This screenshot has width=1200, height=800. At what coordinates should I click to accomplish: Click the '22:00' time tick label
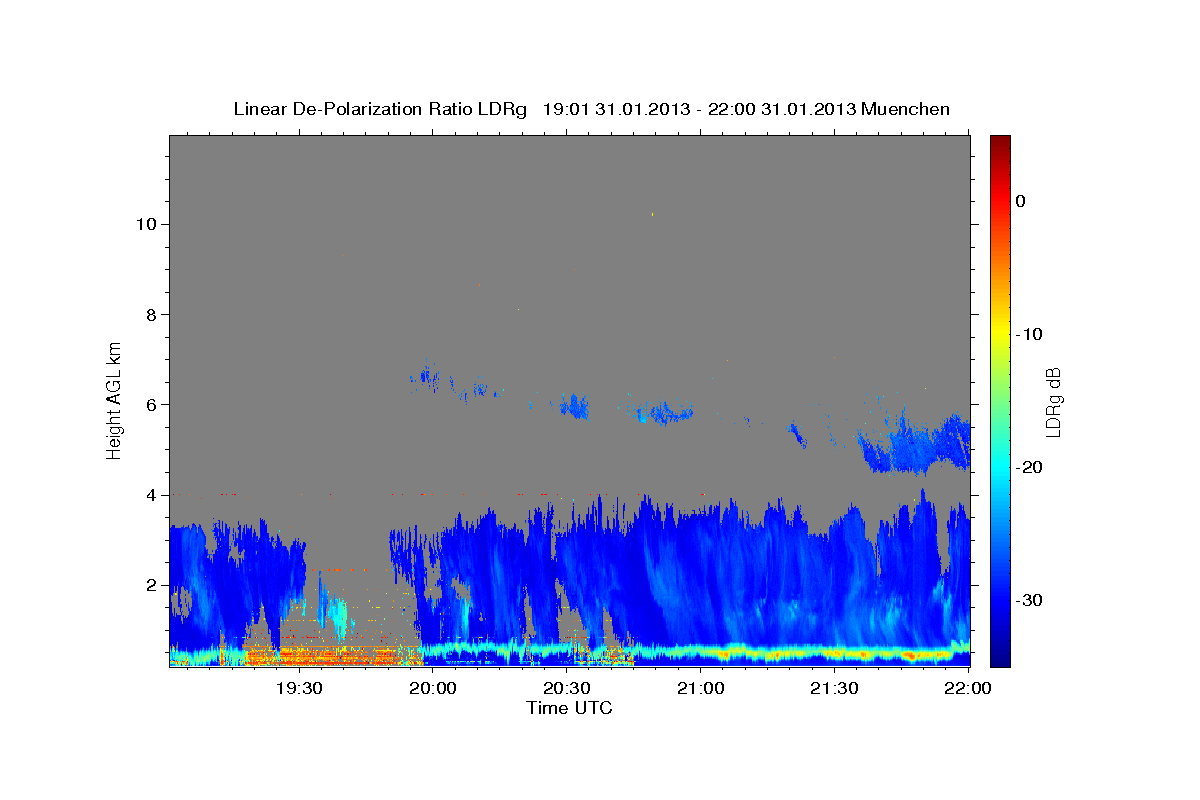[968, 688]
